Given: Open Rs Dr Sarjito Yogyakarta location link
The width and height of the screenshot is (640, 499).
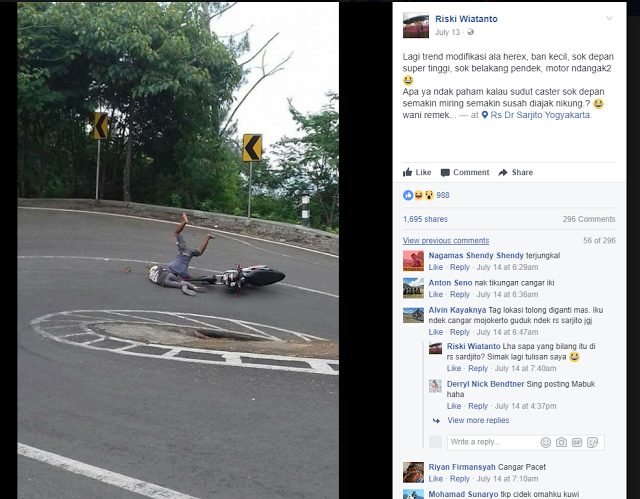Looking at the screenshot, I should point(540,115).
